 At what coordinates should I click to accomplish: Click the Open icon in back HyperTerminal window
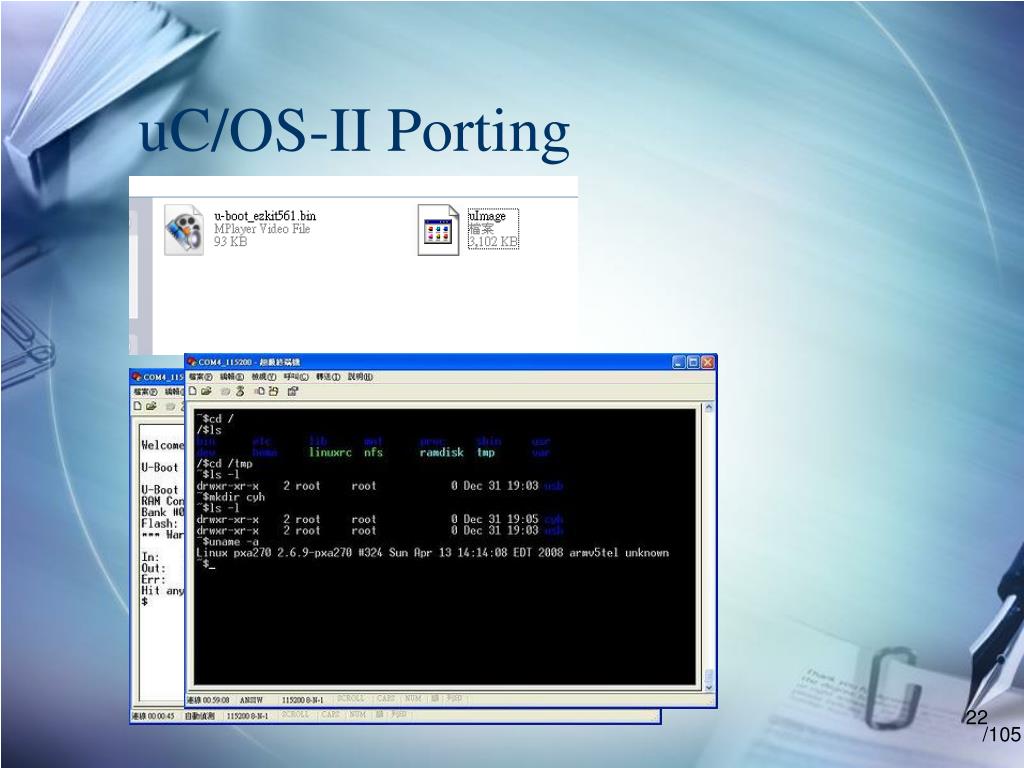click(152, 406)
